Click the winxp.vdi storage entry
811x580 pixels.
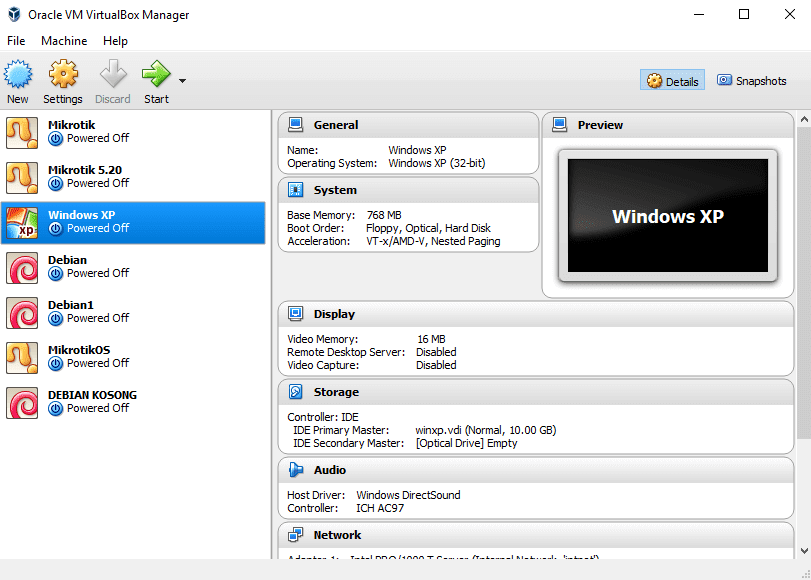coord(486,430)
